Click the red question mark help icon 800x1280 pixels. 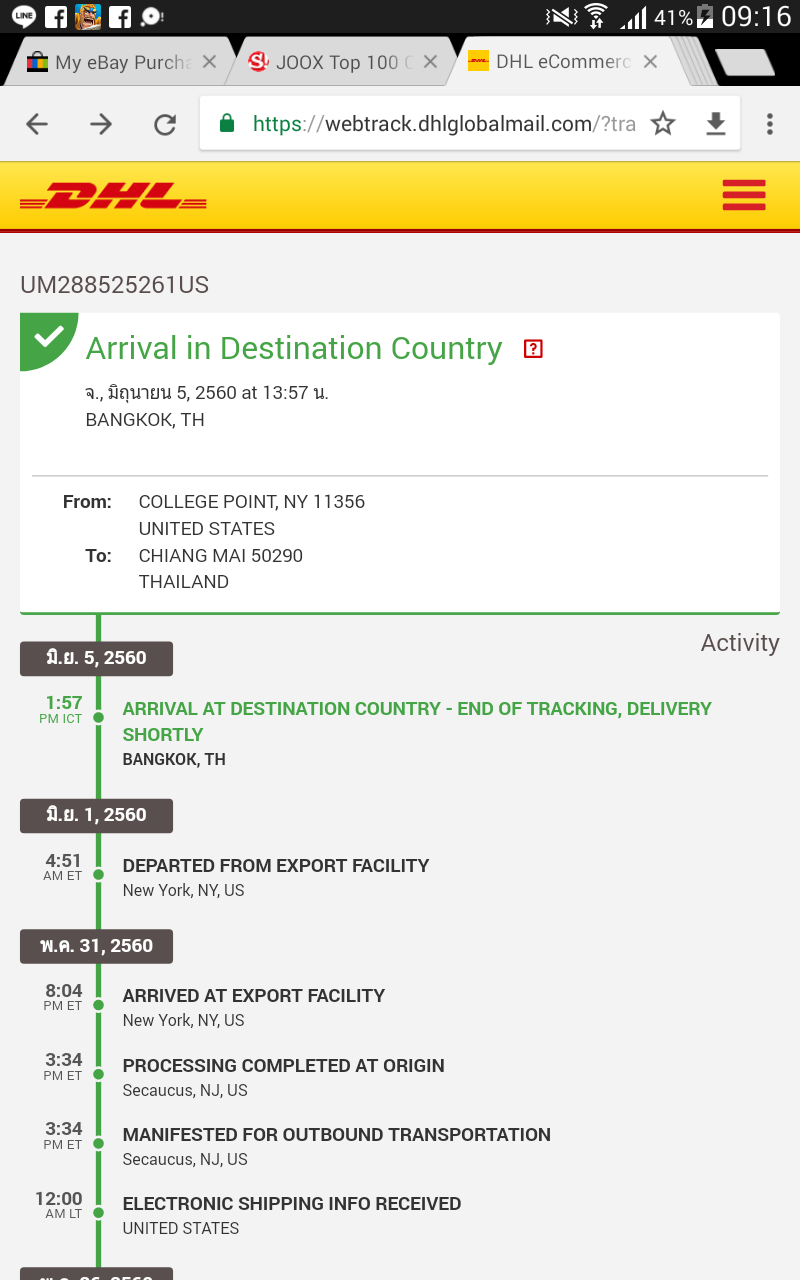point(533,349)
